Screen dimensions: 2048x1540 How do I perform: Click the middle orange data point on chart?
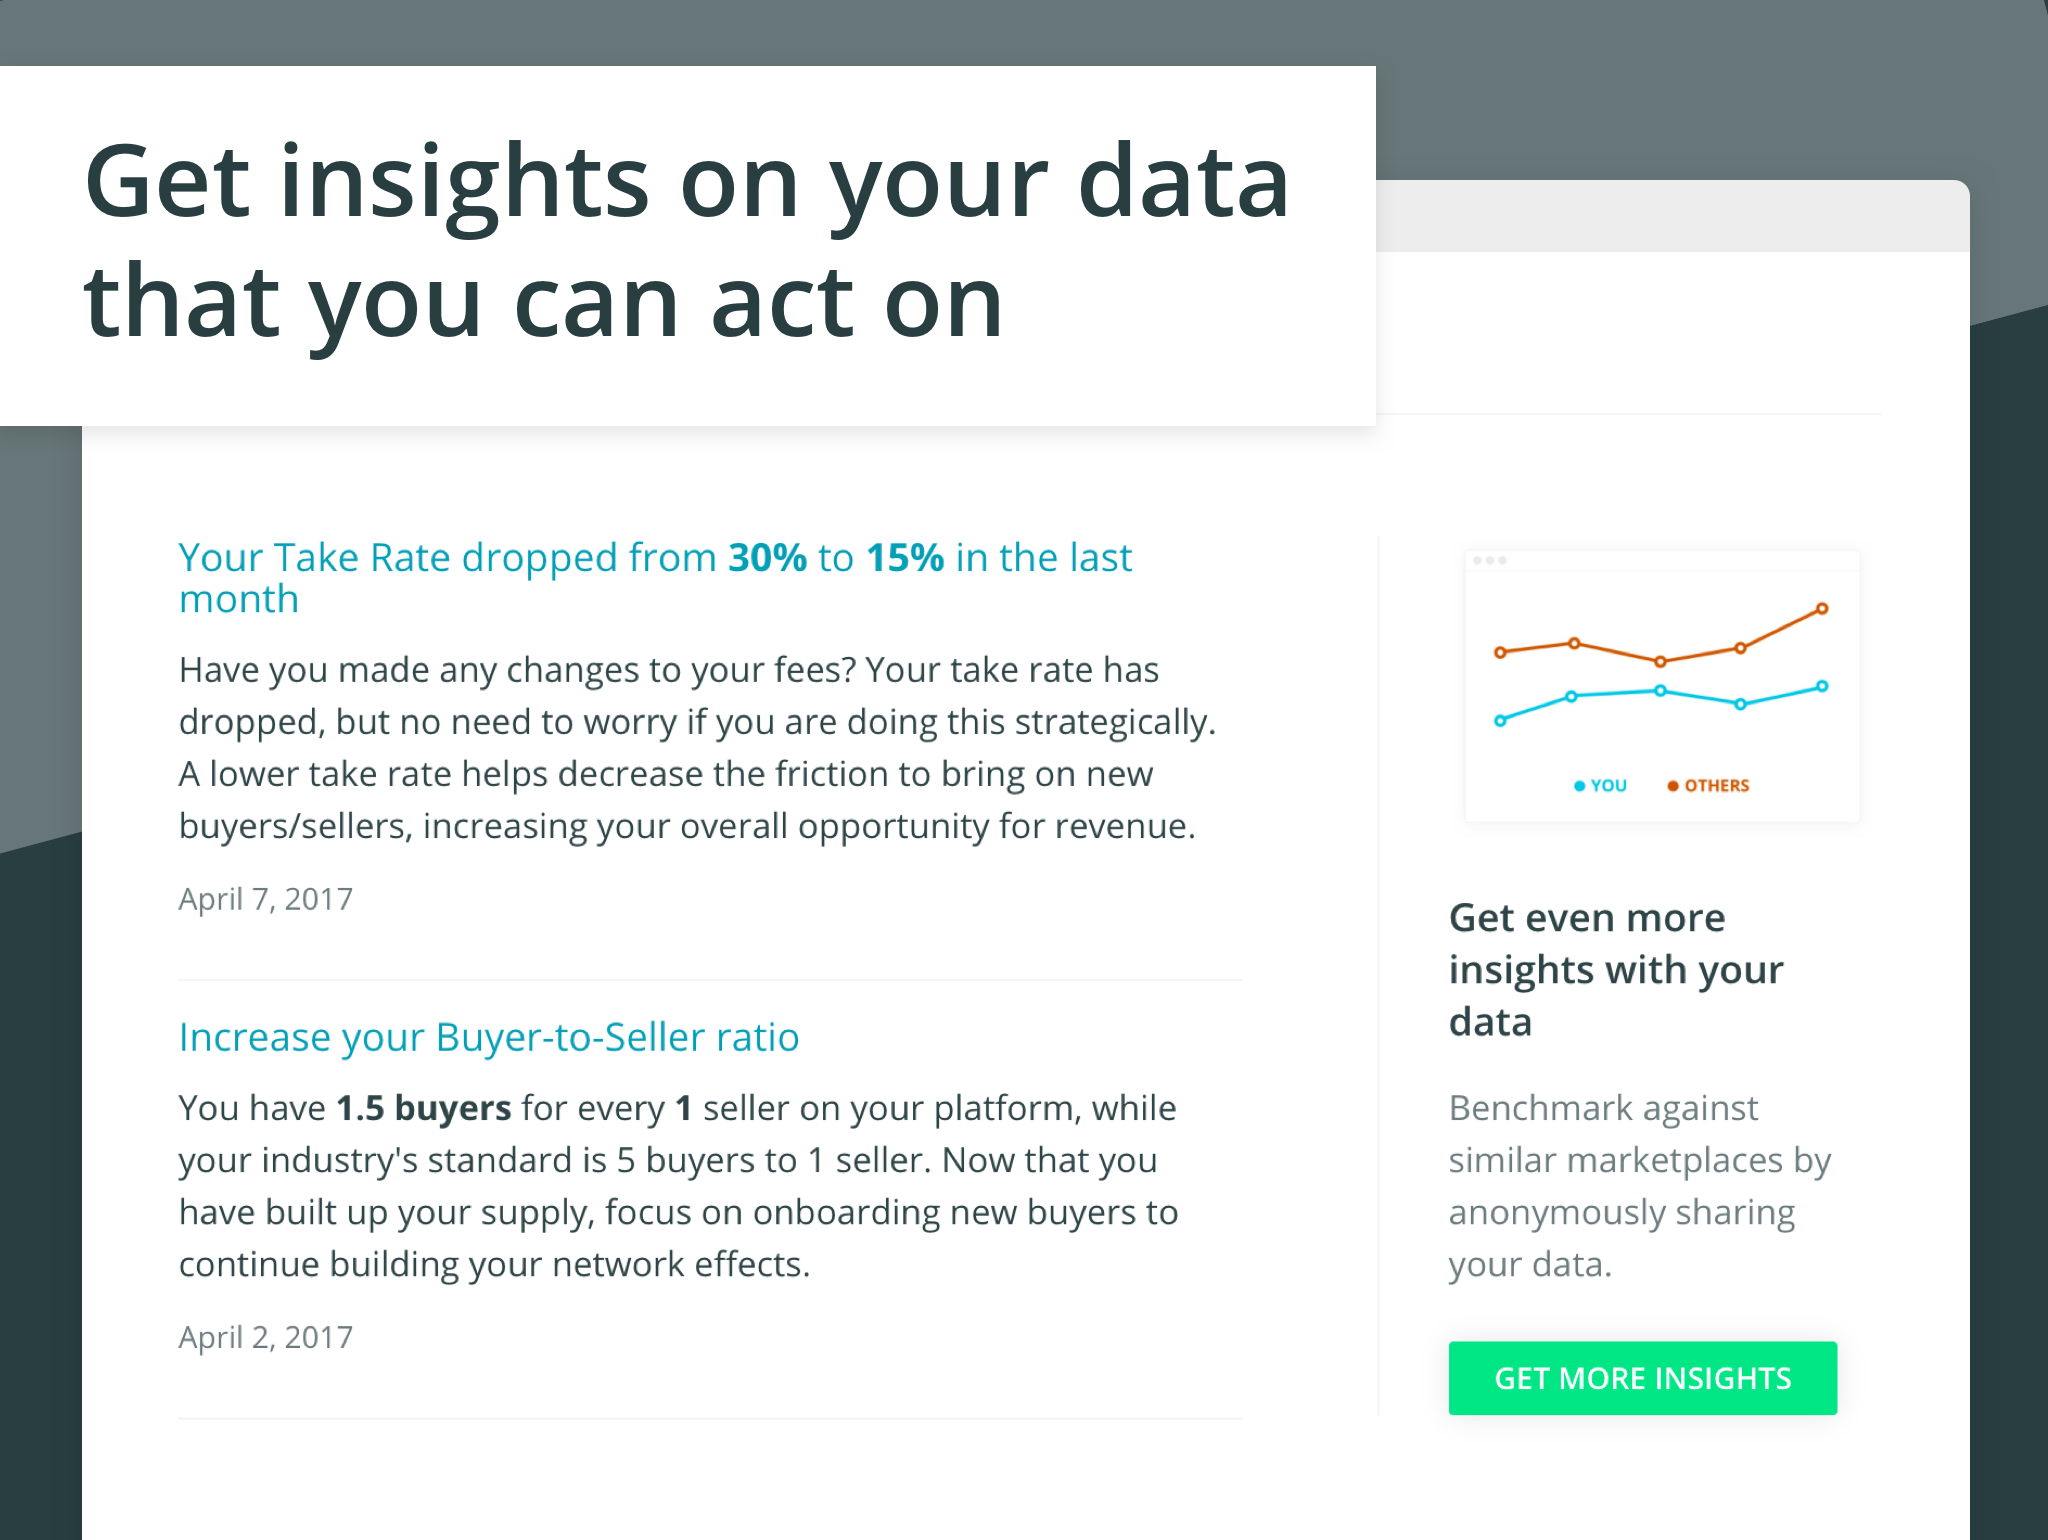1660,661
